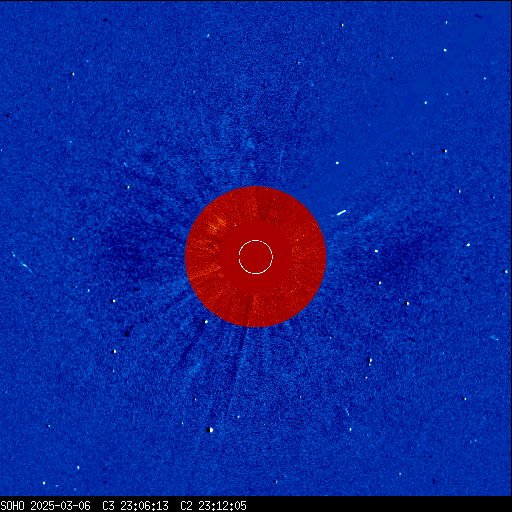The height and width of the screenshot is (512, 512).
Task: Select the dark red inner occulter ring
Action: click(x=256, y=257)
